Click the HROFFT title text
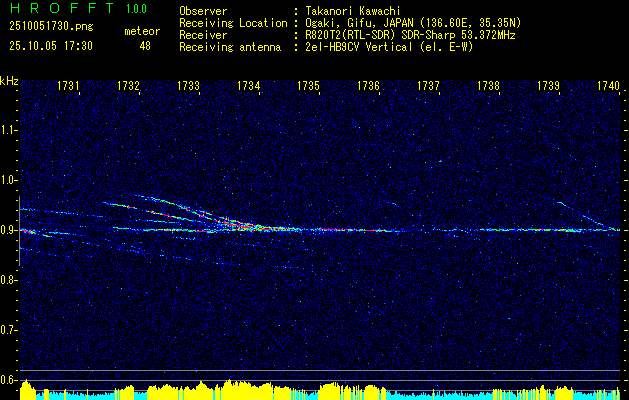 click(61, 8)
